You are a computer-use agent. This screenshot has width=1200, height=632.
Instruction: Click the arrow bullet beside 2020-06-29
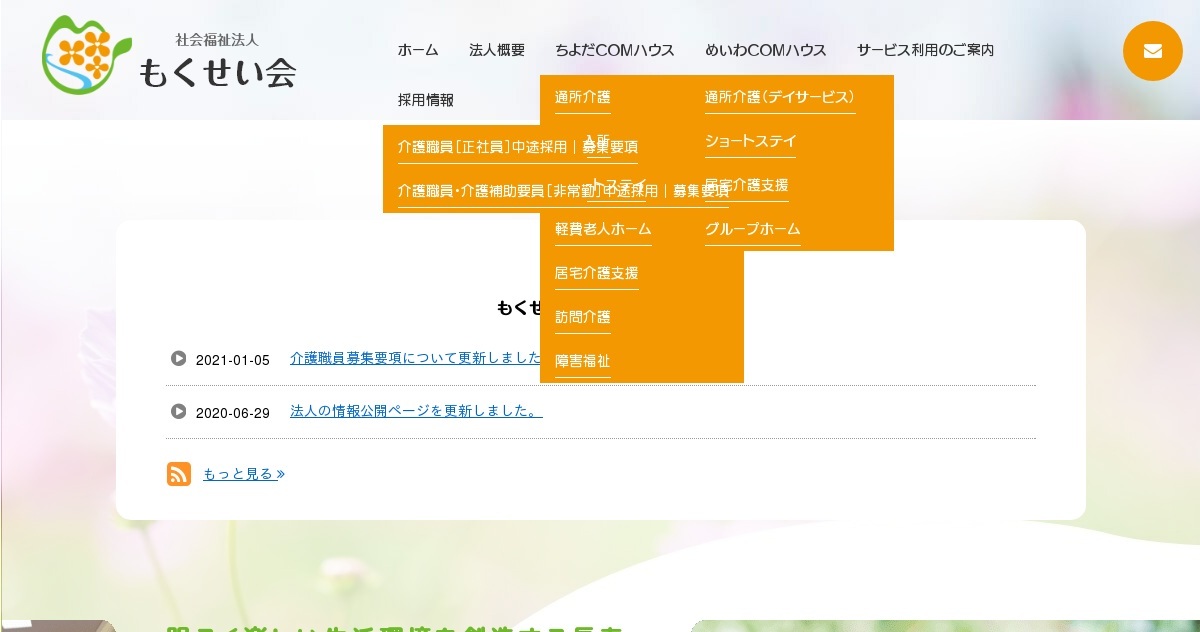point(179,411)
